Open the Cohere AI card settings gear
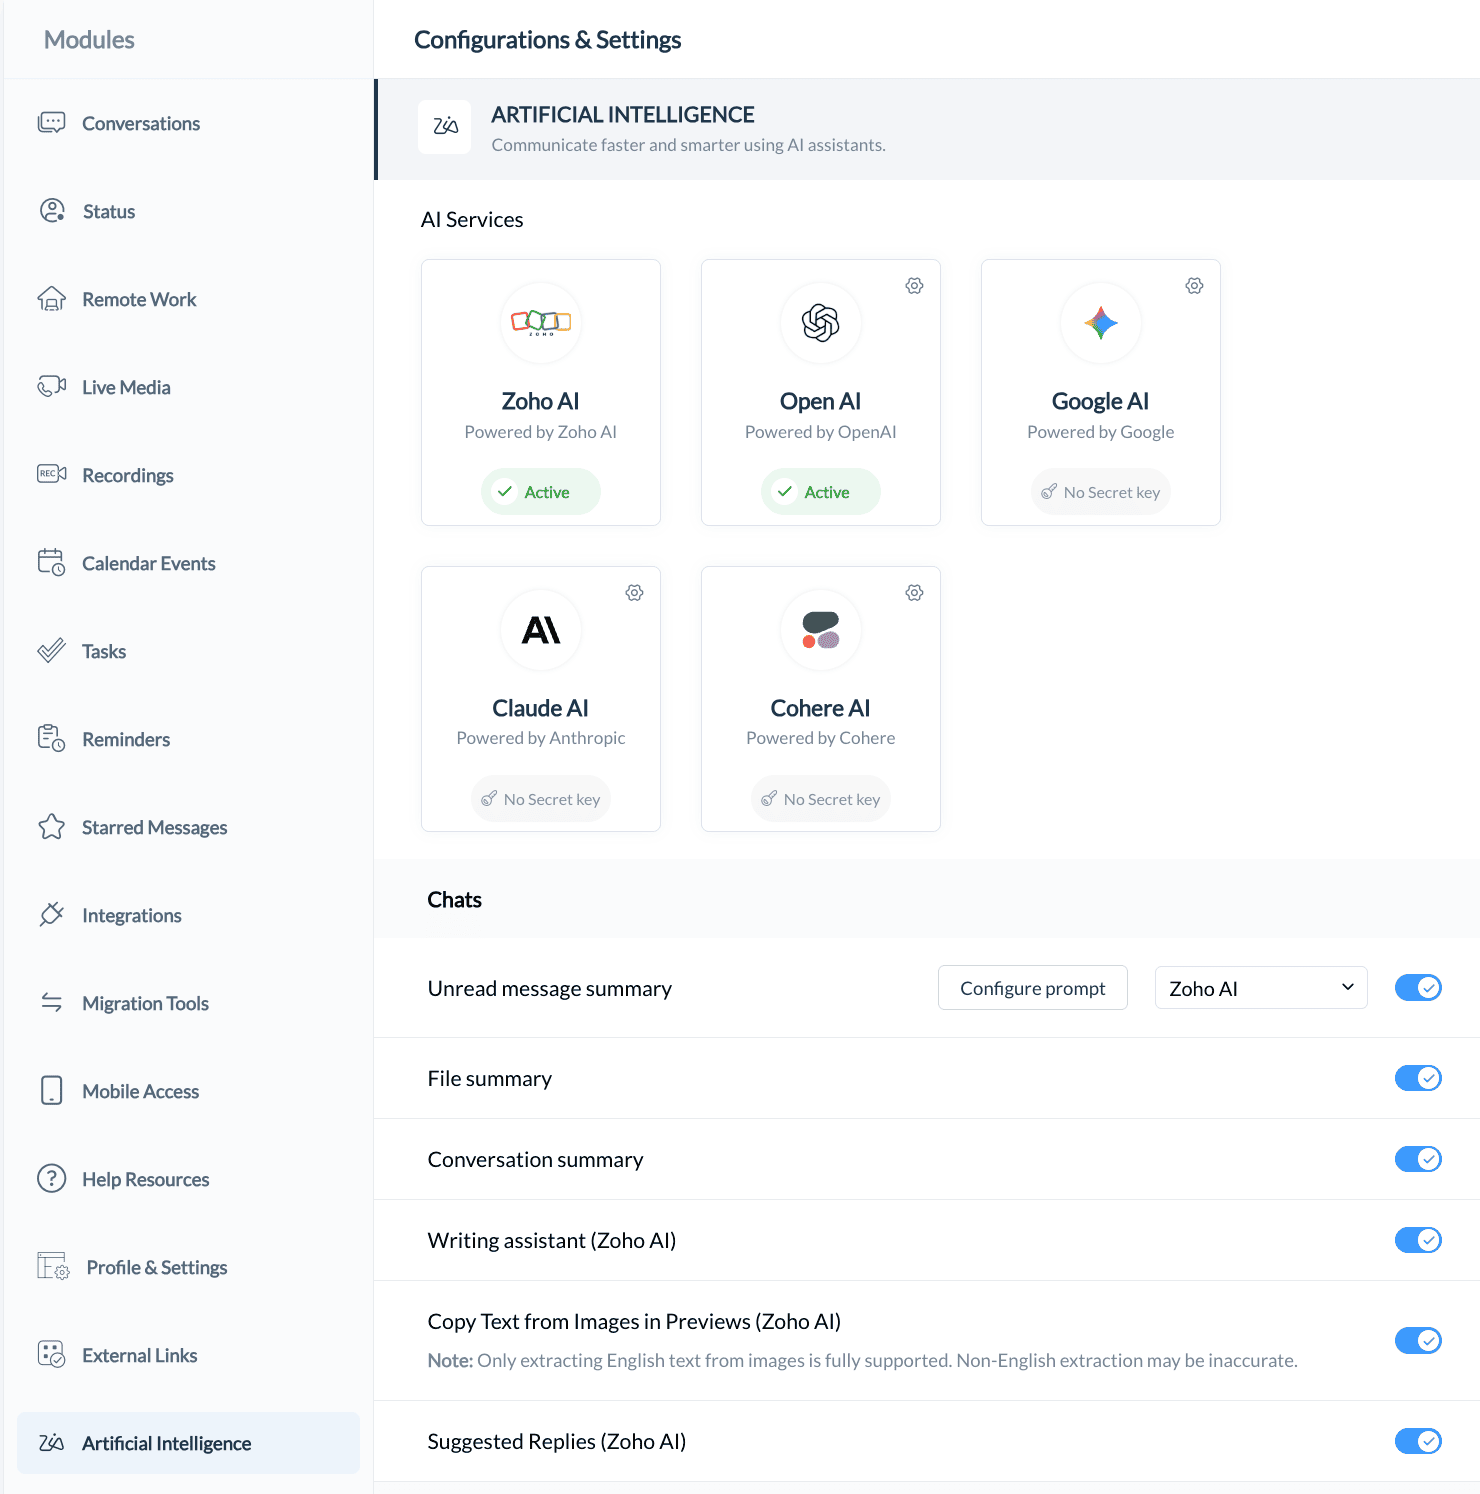Image resolution: width=1480 pixels, height=1494 pixels. click(914, 593)
